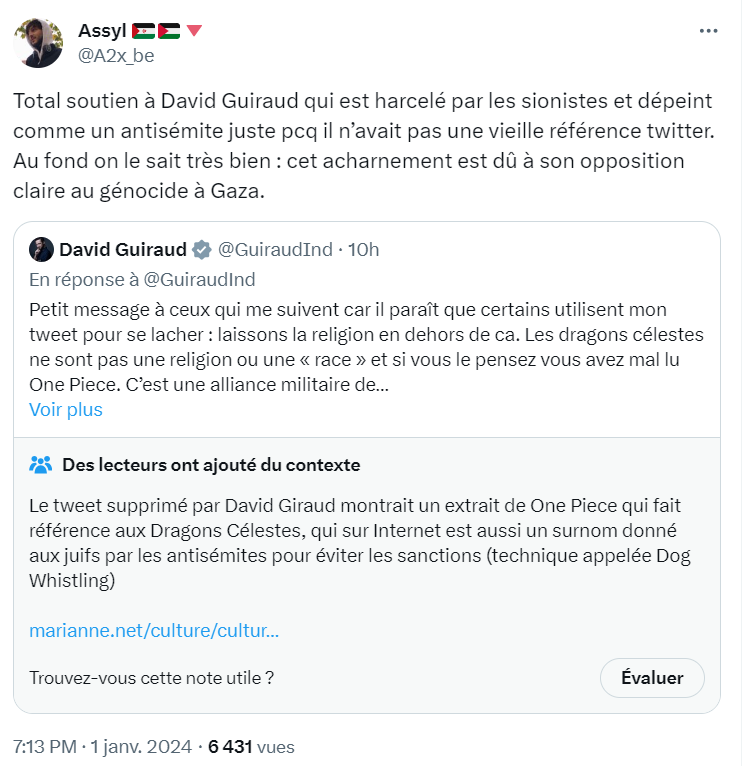Open David Guiraud's name in quoted tweet
The width and height of the screenshot is (749, 766).
[122, 249]
